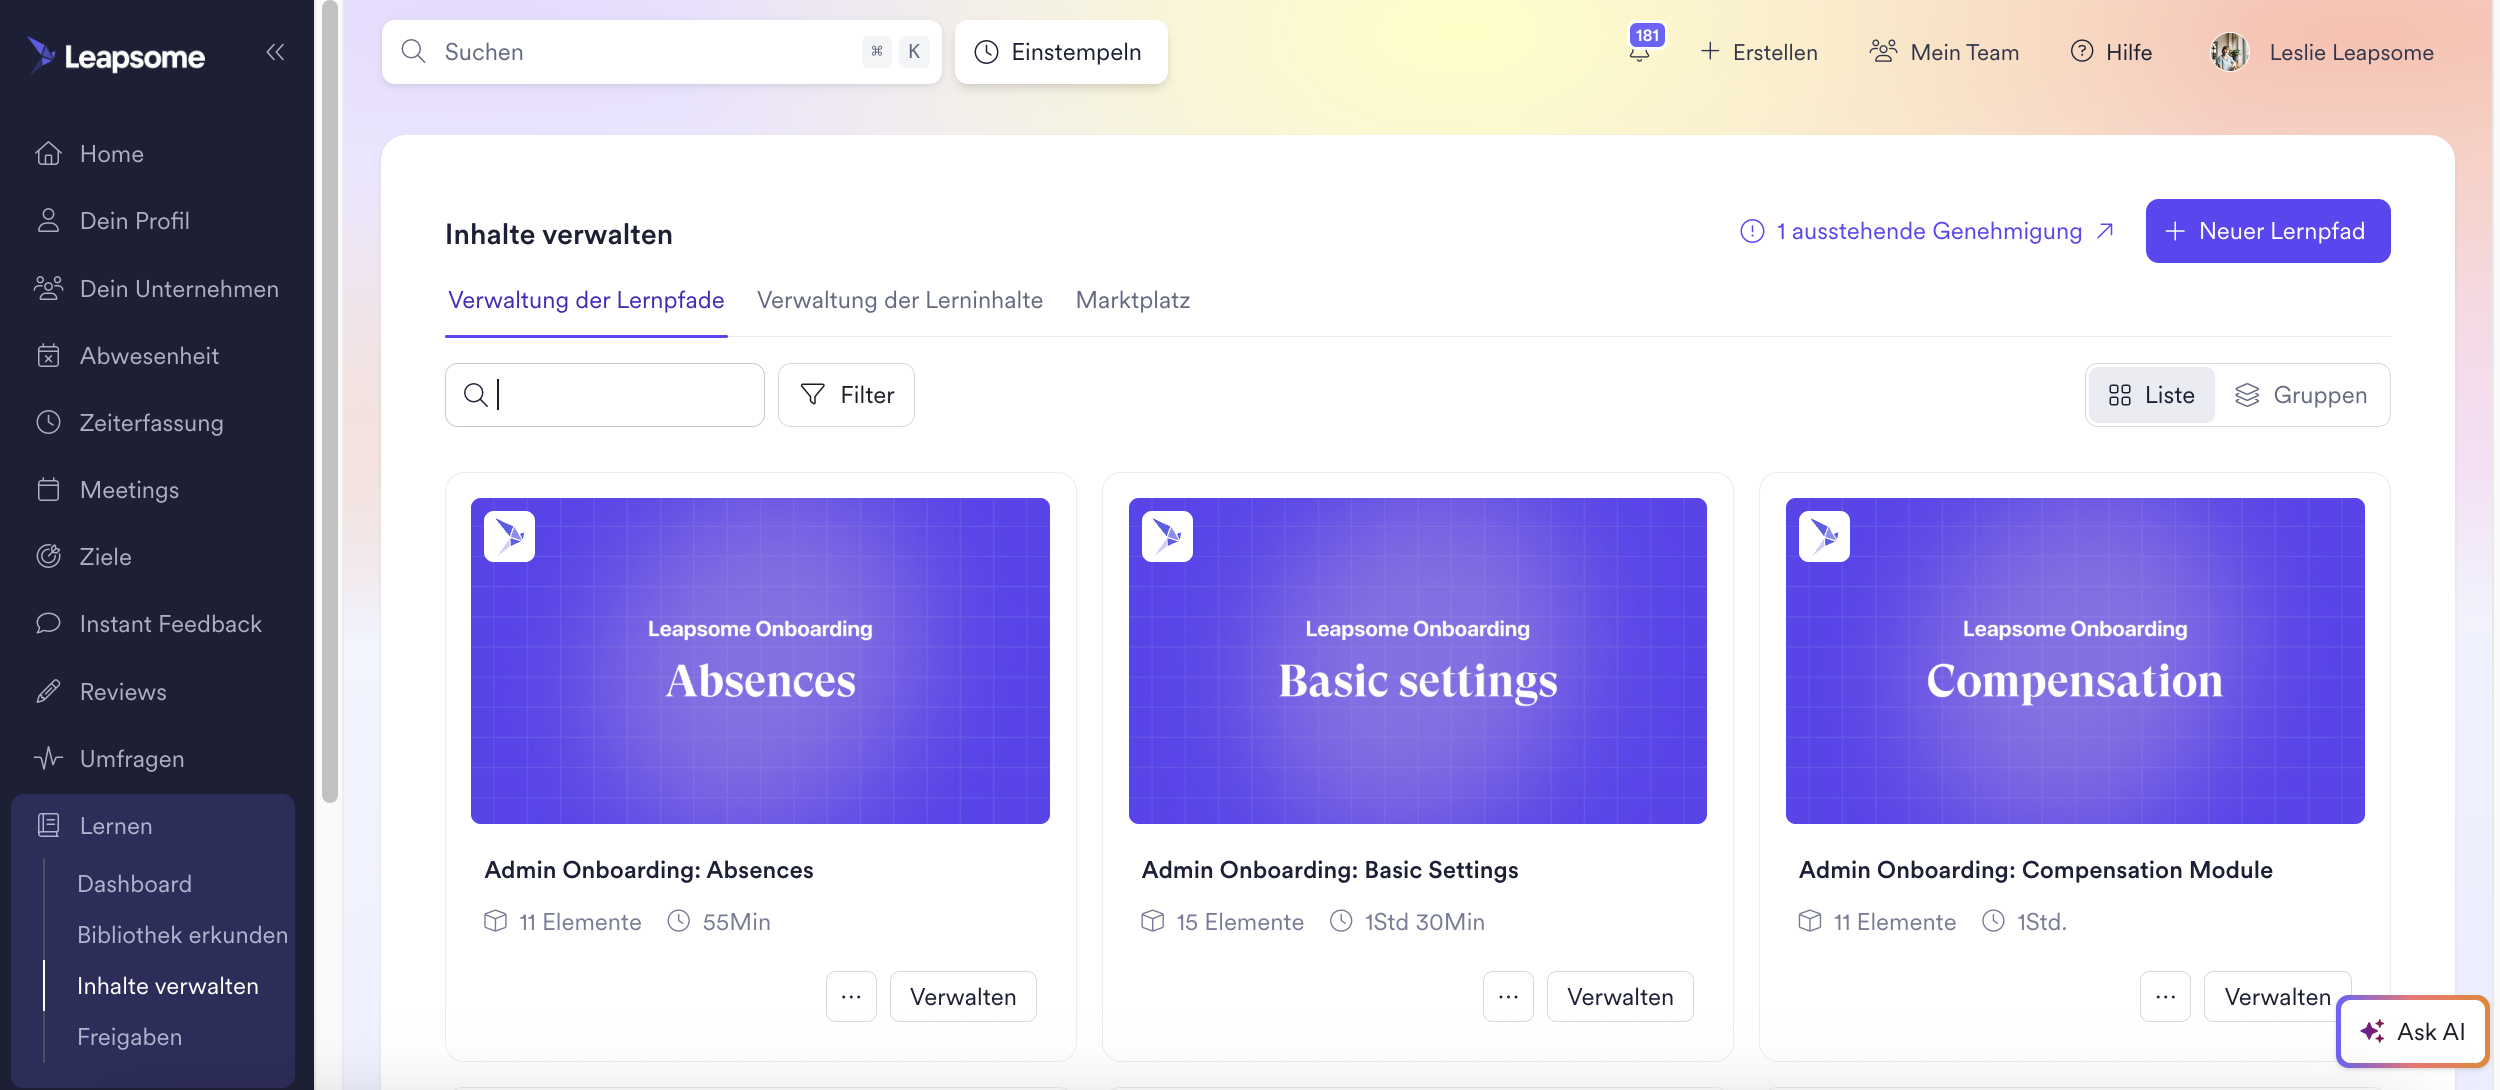
Task: Open Leslie Leapsome's profile avatar
Action: pyautogui.click(x=2230, y=52)
